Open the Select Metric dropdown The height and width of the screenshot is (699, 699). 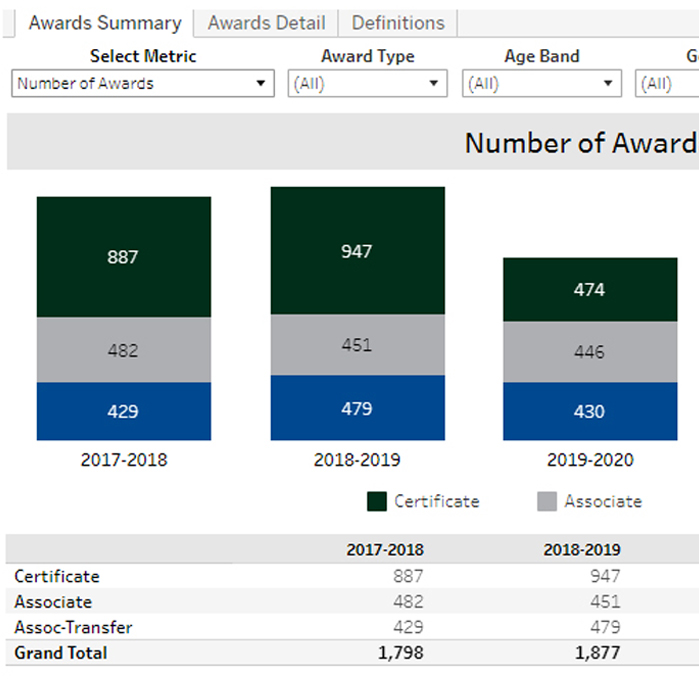click(x=143, y=83)
